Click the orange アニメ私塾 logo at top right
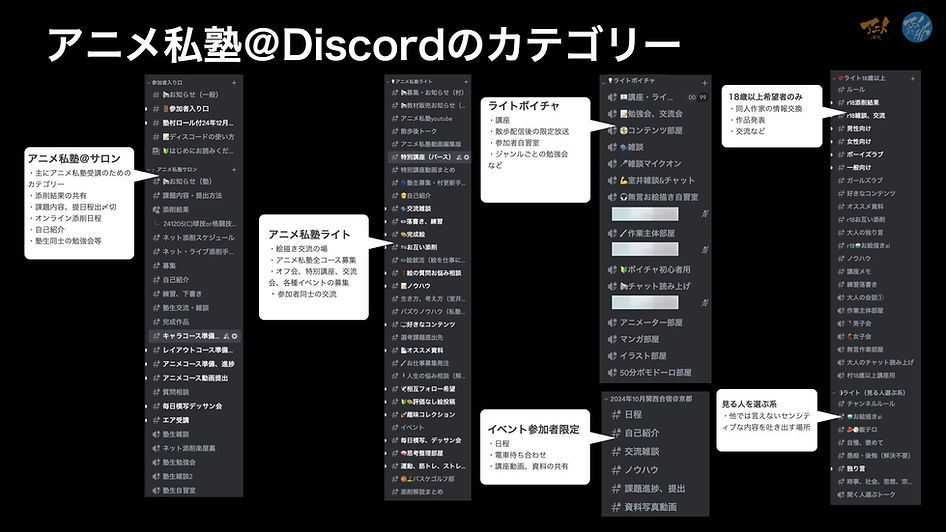The height and width of the screenshot is (532, 946). coord(874,28)
